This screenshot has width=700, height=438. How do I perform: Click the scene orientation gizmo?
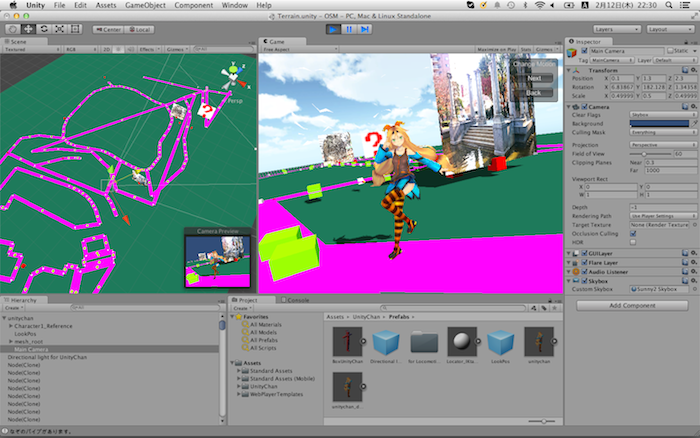tap(233, 77)
